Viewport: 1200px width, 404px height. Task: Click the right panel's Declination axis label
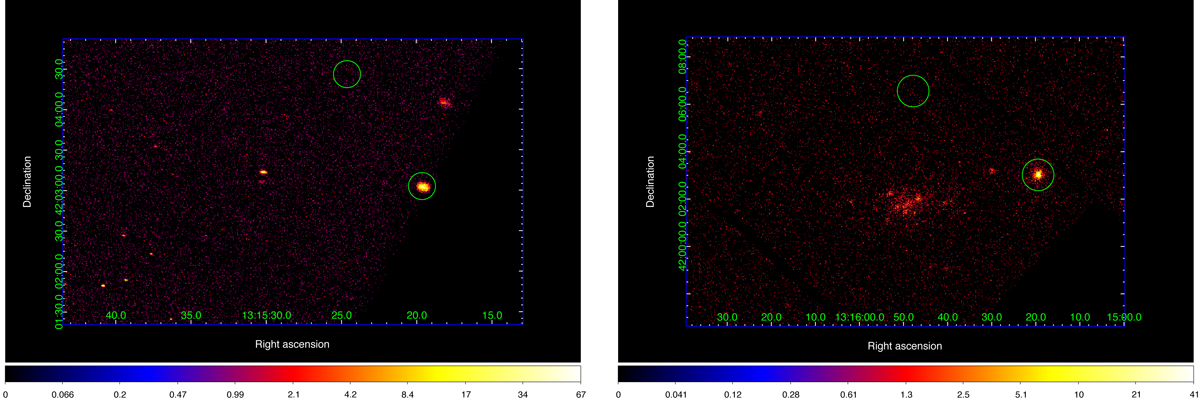click(651, 181)
